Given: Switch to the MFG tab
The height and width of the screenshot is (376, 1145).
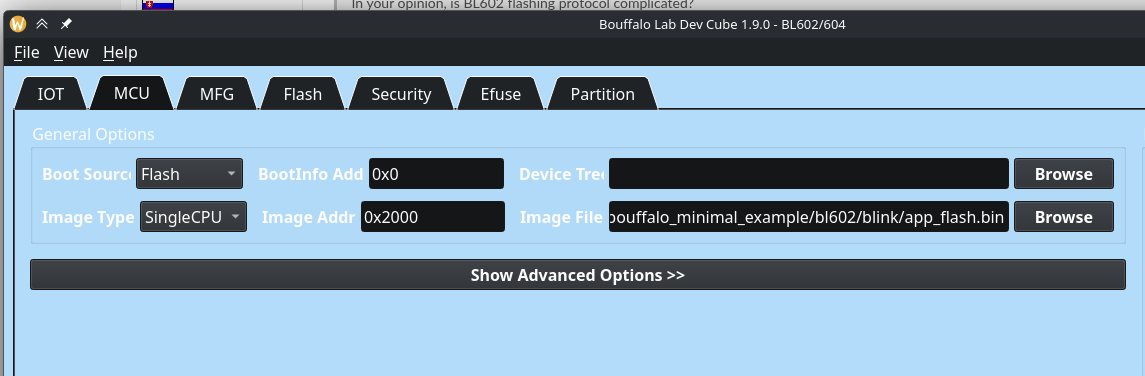Looking at the screenshot, I should click(217, 94).
